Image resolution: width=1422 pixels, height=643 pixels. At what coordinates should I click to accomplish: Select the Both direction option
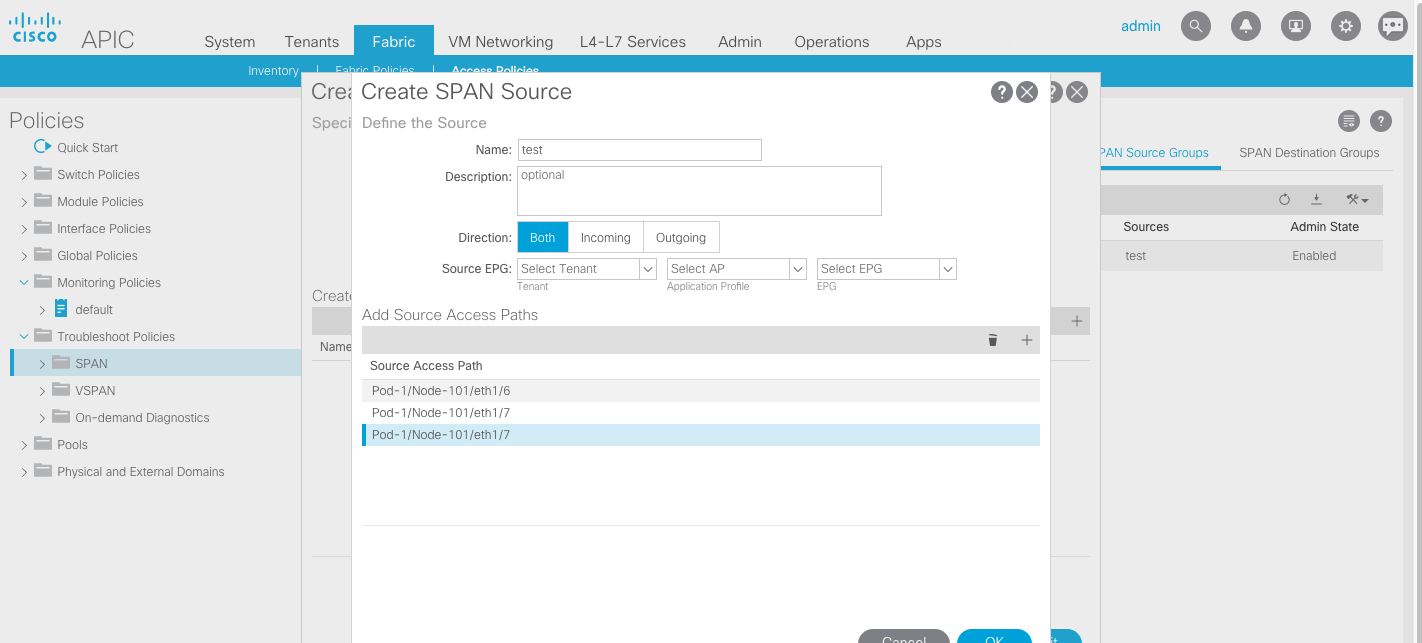tap(542, 237)
